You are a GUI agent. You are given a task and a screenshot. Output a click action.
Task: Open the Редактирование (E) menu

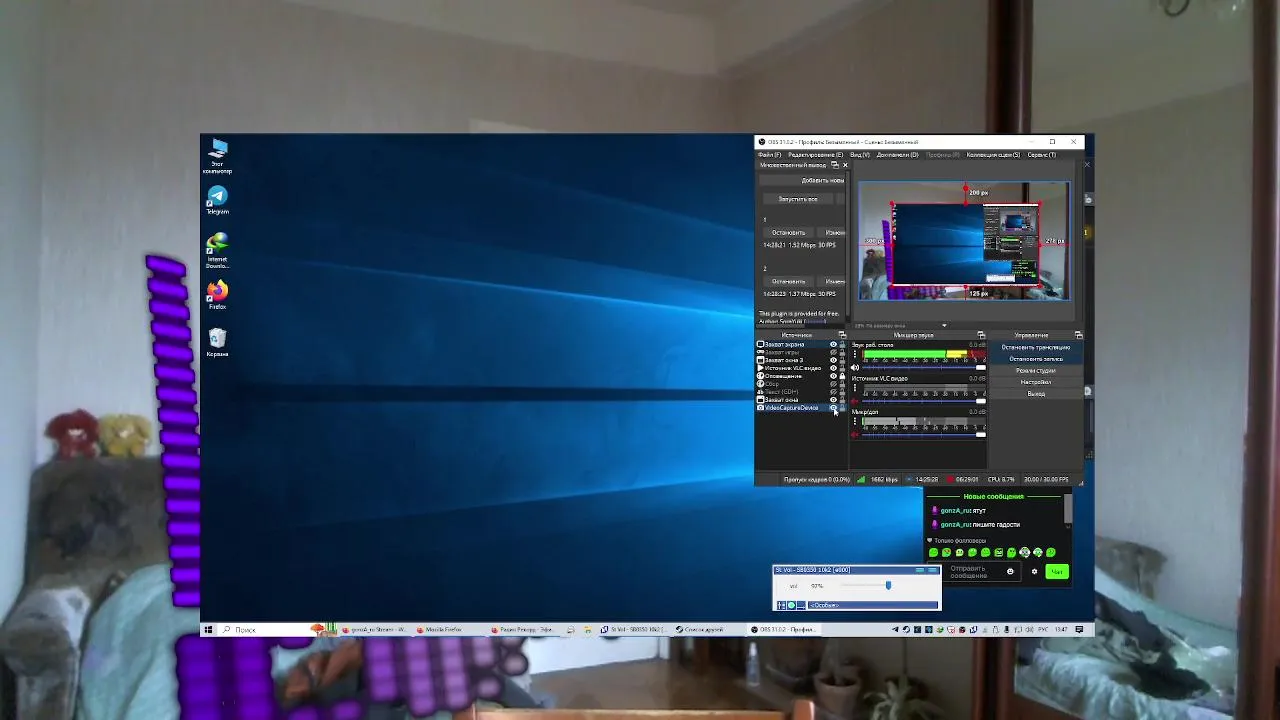(816, 155)
